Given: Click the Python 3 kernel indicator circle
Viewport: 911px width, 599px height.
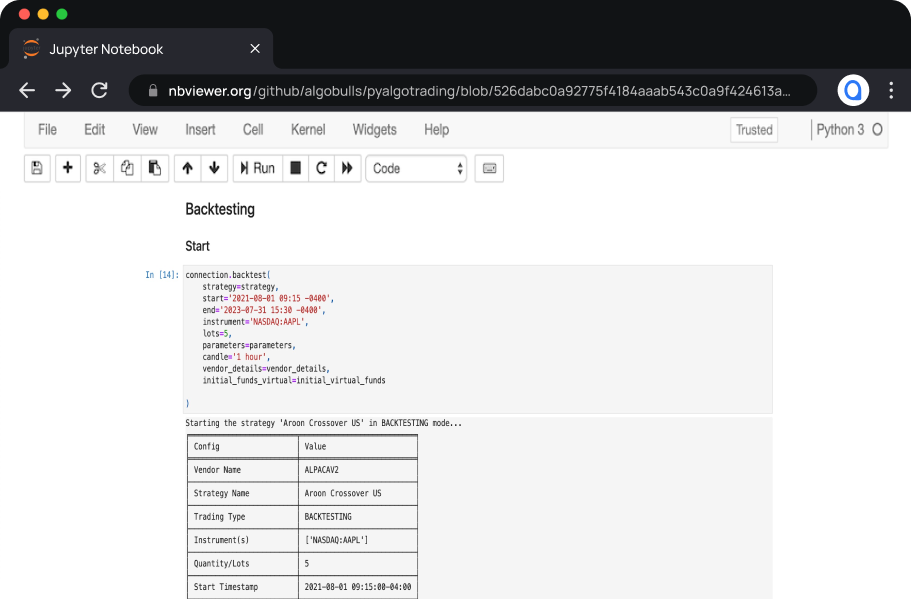Looking at the screenshot, I should pos(877,130).
